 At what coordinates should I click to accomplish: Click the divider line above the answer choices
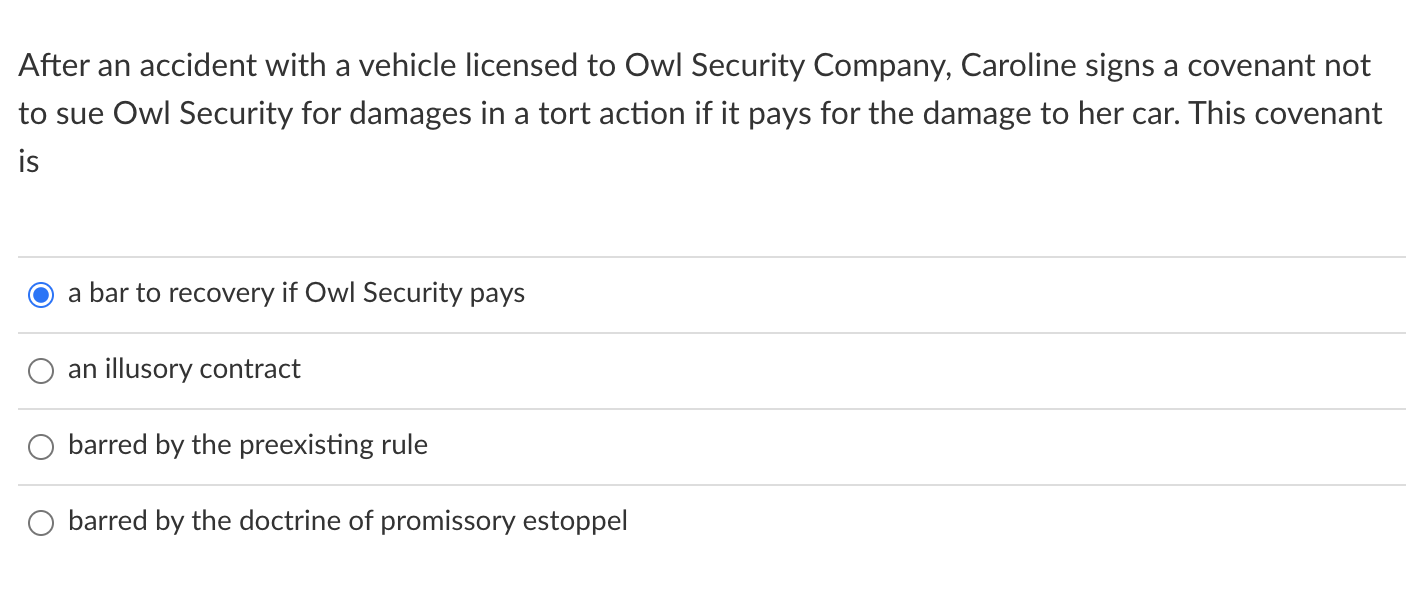[713, 257]
